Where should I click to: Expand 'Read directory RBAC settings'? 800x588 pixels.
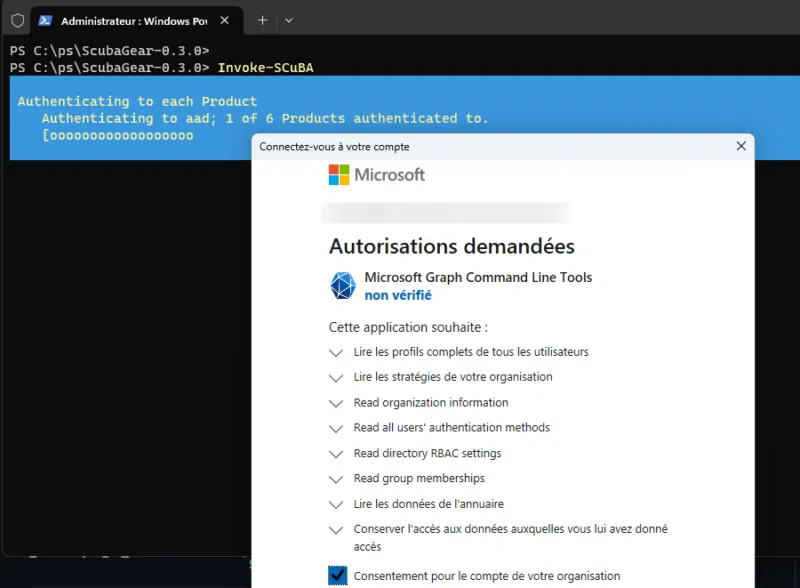(336, 453)
